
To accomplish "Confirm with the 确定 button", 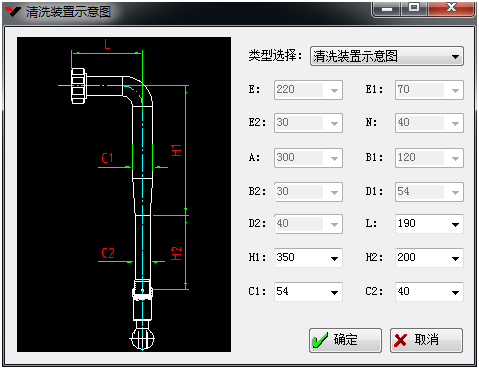I will tap(345, 340).
